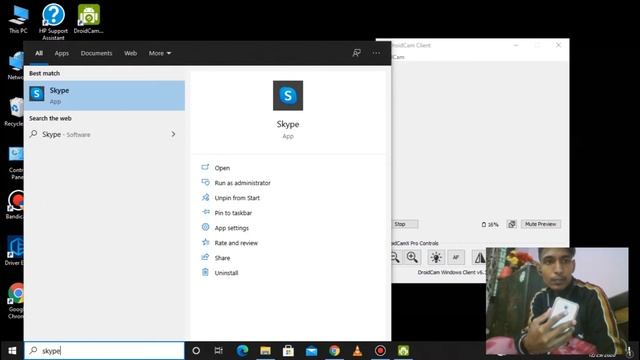Switch to the All search tab

39,53
